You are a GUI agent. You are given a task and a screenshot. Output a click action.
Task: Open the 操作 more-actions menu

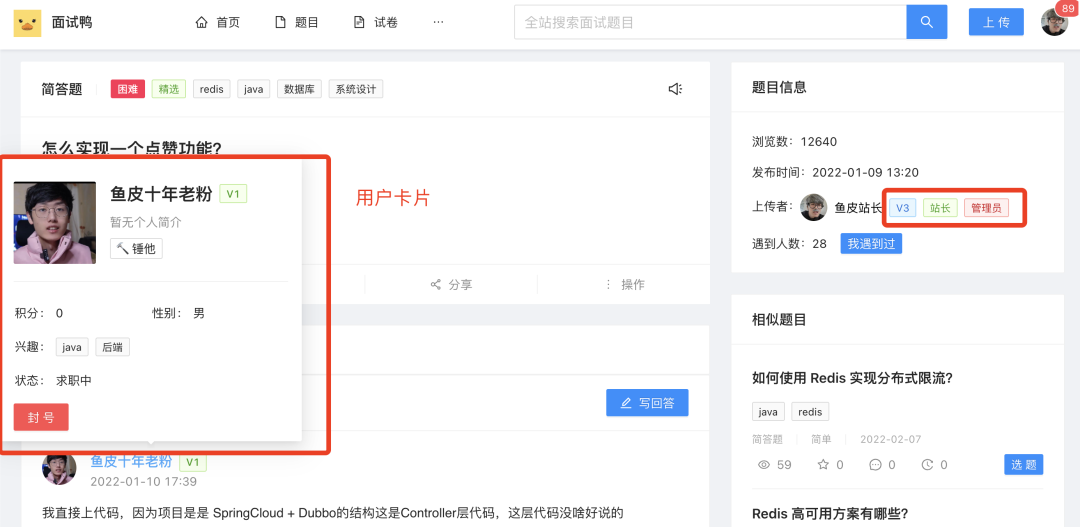click(607, 285)
